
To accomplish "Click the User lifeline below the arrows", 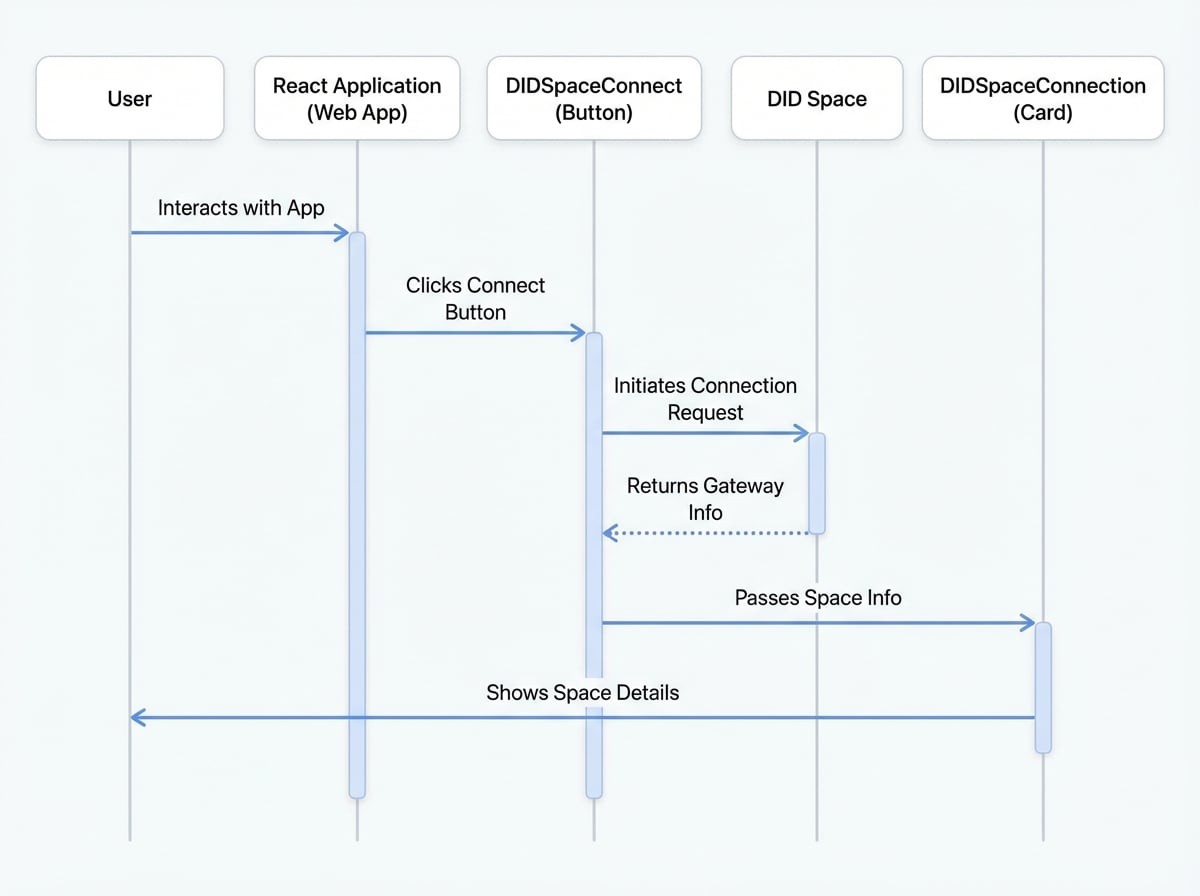I will (130, 790).
